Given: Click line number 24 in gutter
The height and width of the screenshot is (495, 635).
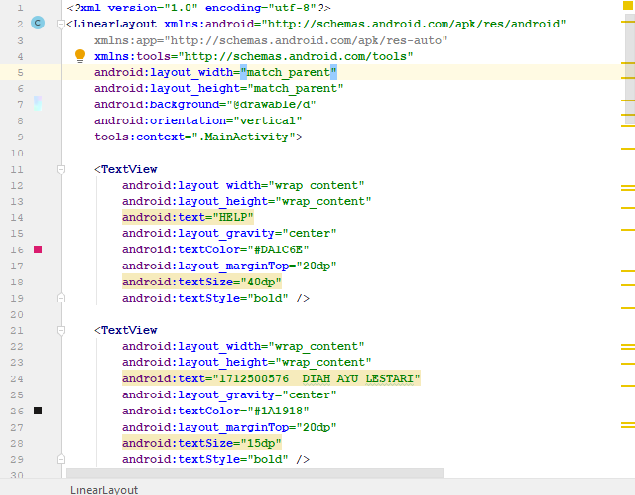Looking at the screenshot, I should point(17,379).
